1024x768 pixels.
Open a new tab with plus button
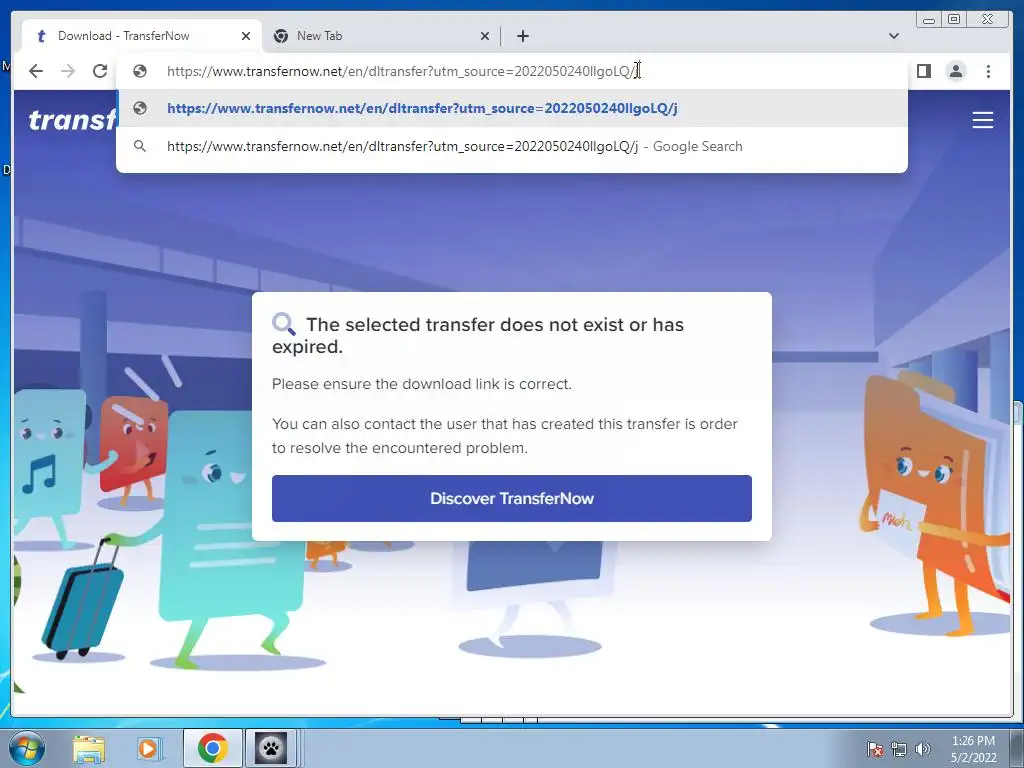[x=522, y=36]
